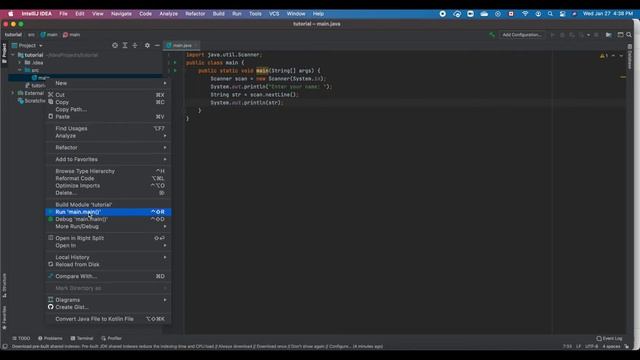The image size is (640, 360).
Task: Open Structure tool window on left stripe
Action: [x=4, y=285]
